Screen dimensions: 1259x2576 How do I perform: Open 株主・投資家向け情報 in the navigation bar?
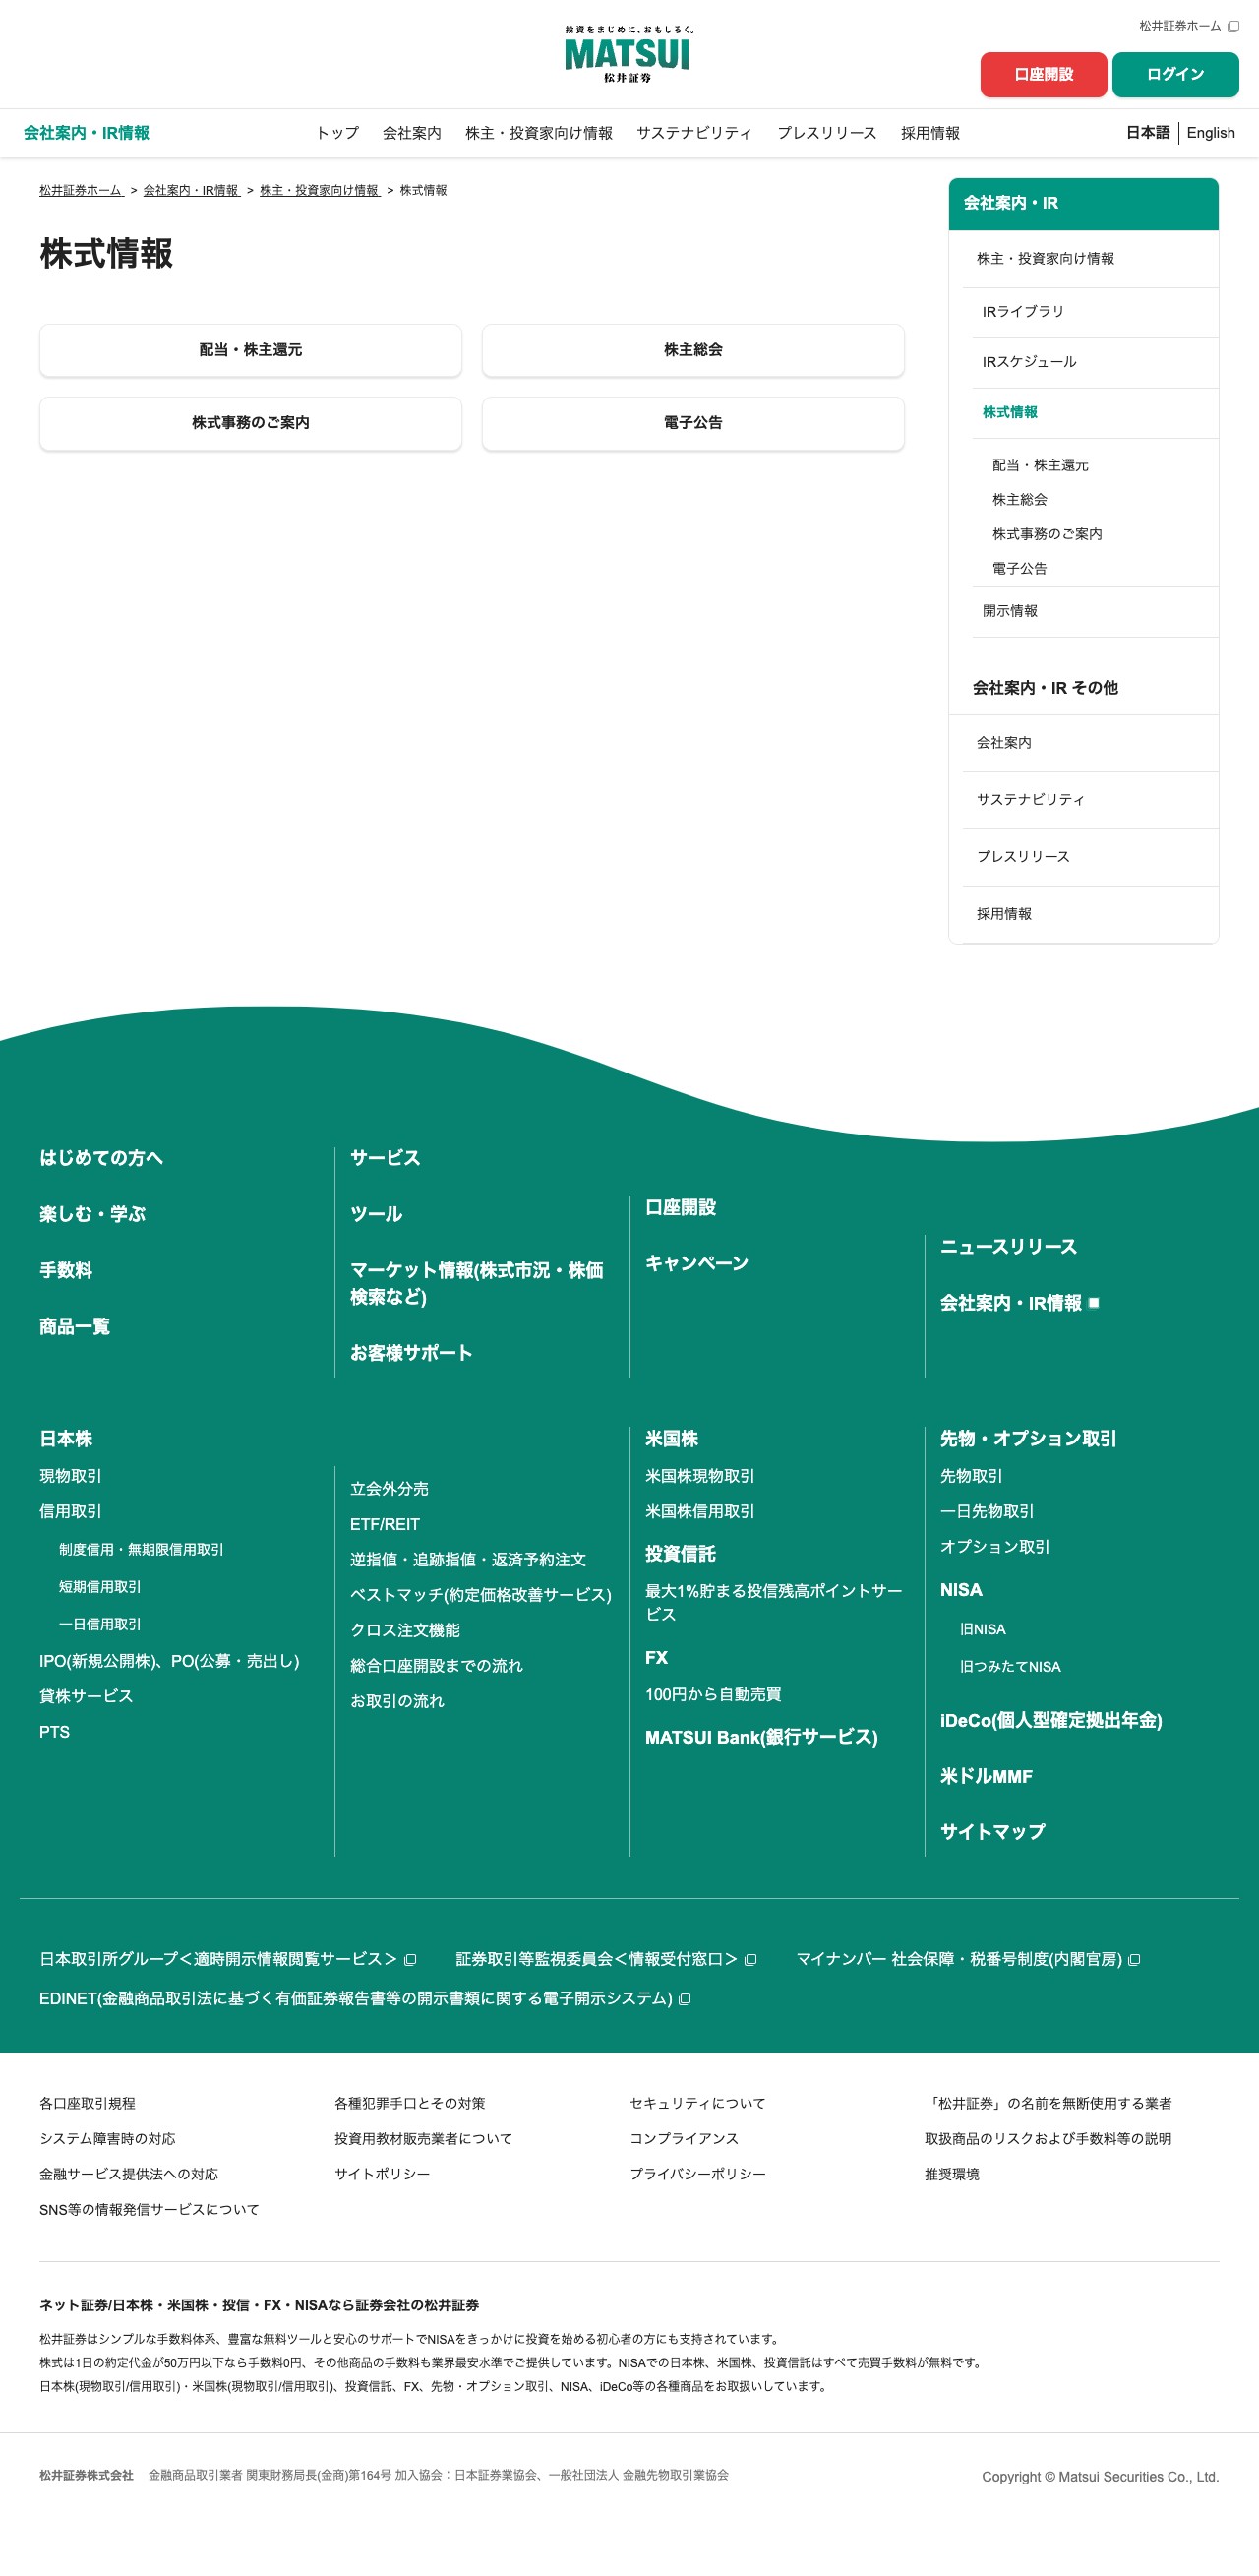(539, 133)
